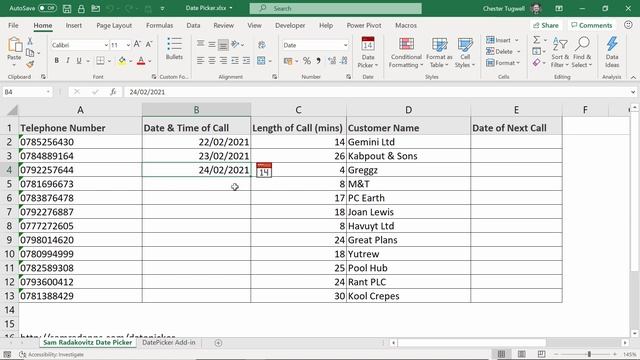The height and width of the screenshot is (360, 640).
Task: Click the Paste clipboard icon
Action: click(14, 44)
